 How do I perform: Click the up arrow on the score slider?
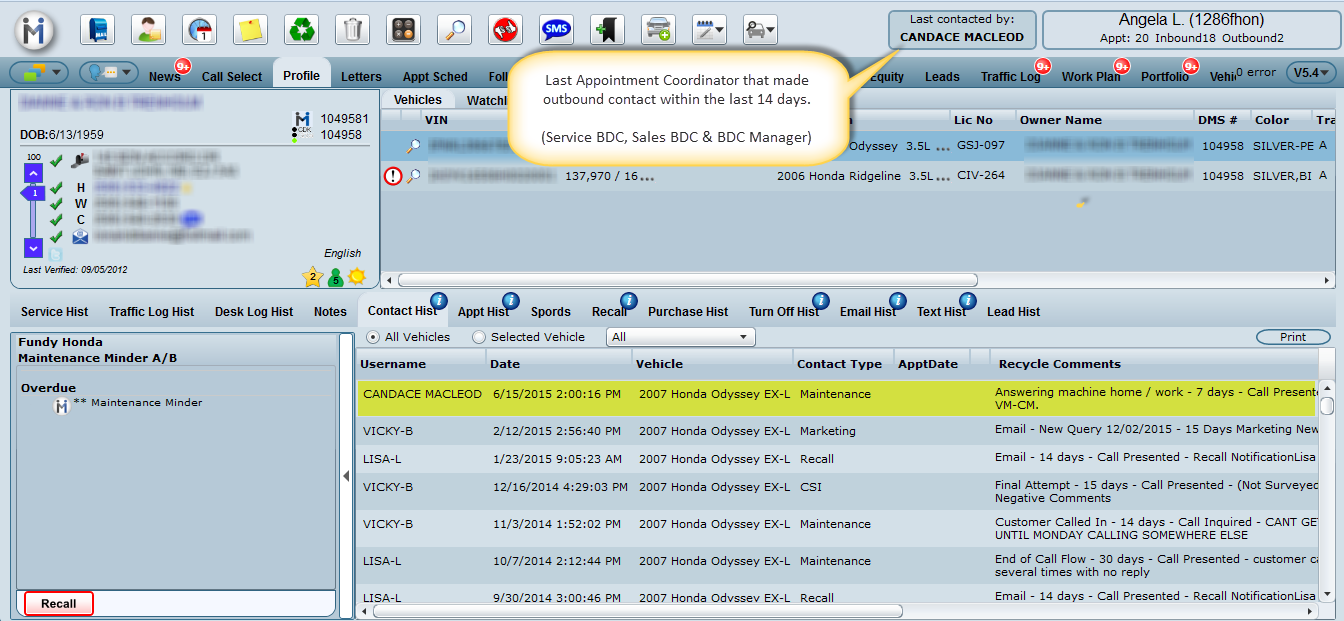tap(33, 173)
